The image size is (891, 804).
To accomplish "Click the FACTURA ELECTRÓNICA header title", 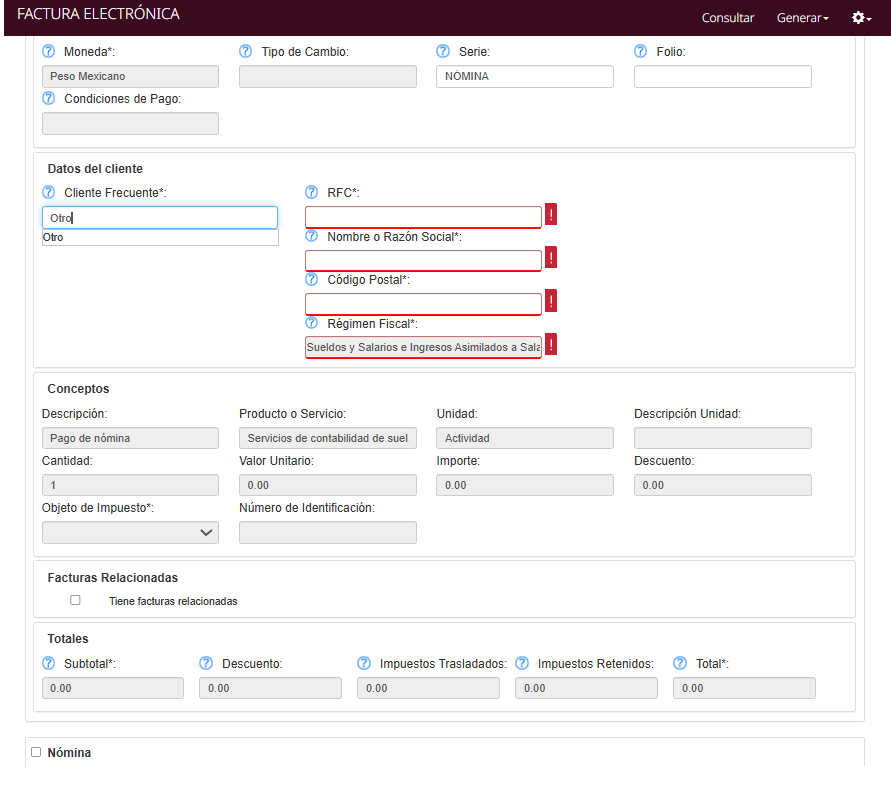I will [98, 14].
